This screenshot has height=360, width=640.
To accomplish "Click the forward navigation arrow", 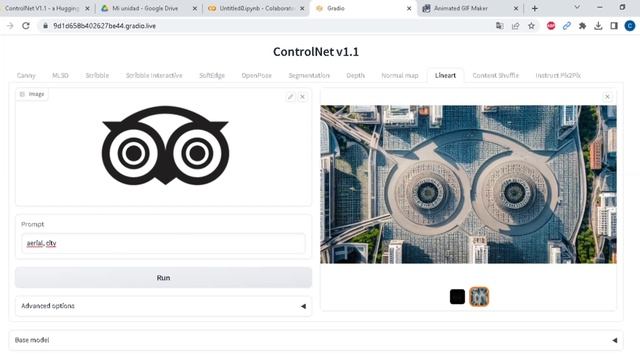I will [10, 26].
